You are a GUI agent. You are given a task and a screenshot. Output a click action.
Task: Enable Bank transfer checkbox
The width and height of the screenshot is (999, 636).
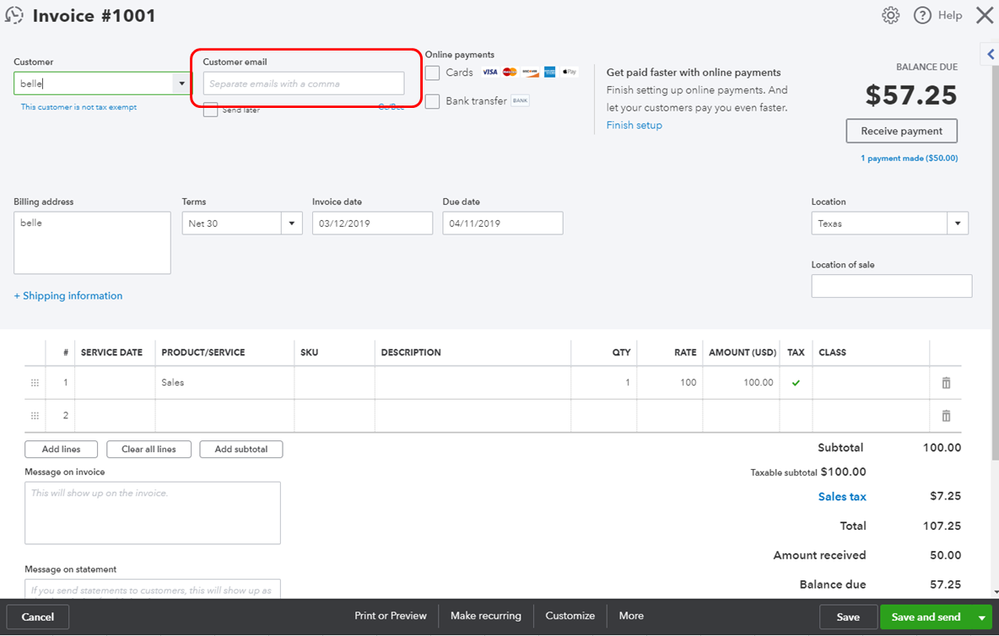(x=433, y=101)
